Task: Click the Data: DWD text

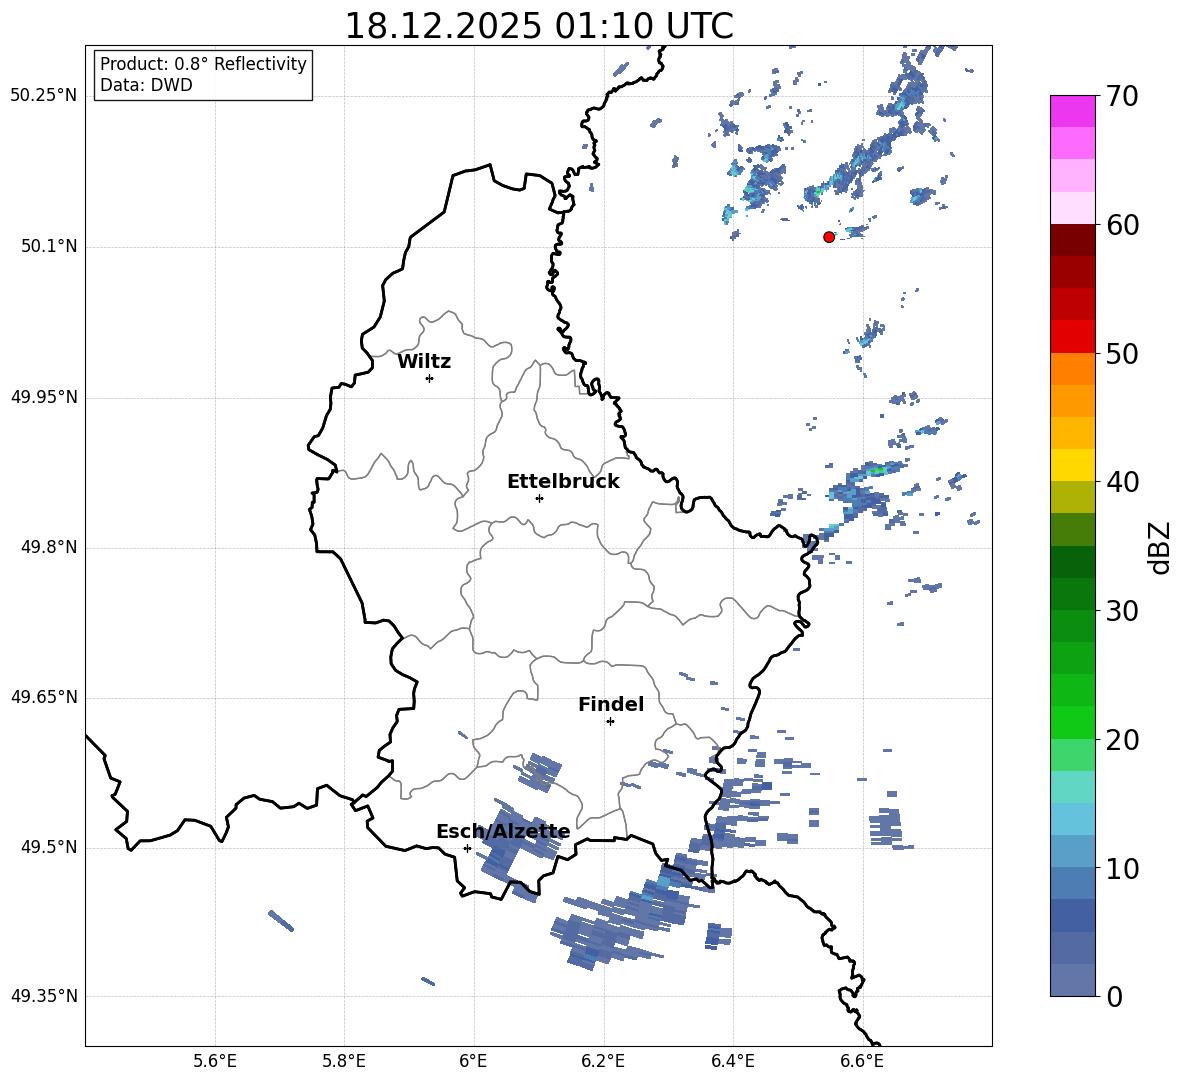Action: (x=146, y=85)
